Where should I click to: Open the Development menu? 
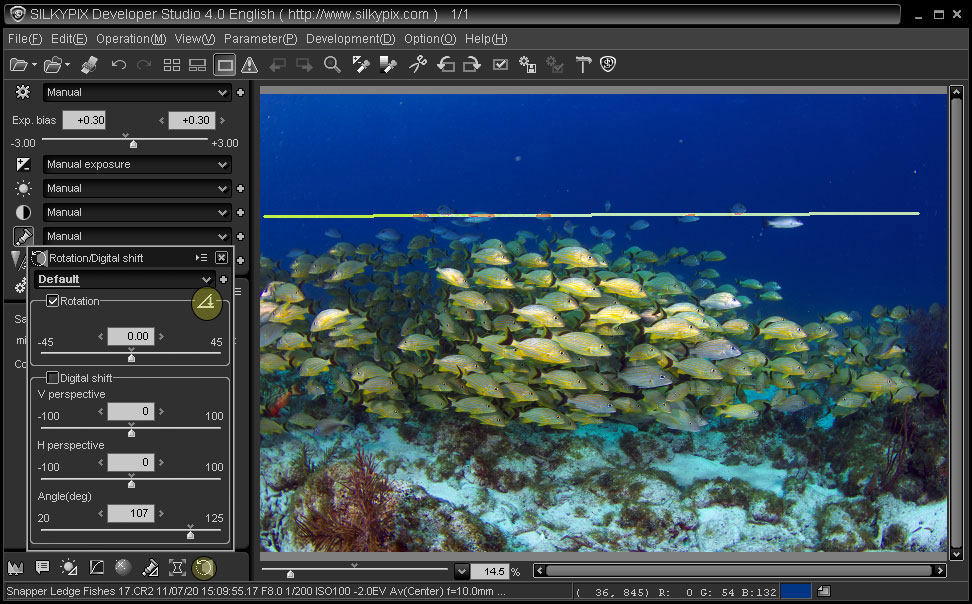(x=350, y=39)
